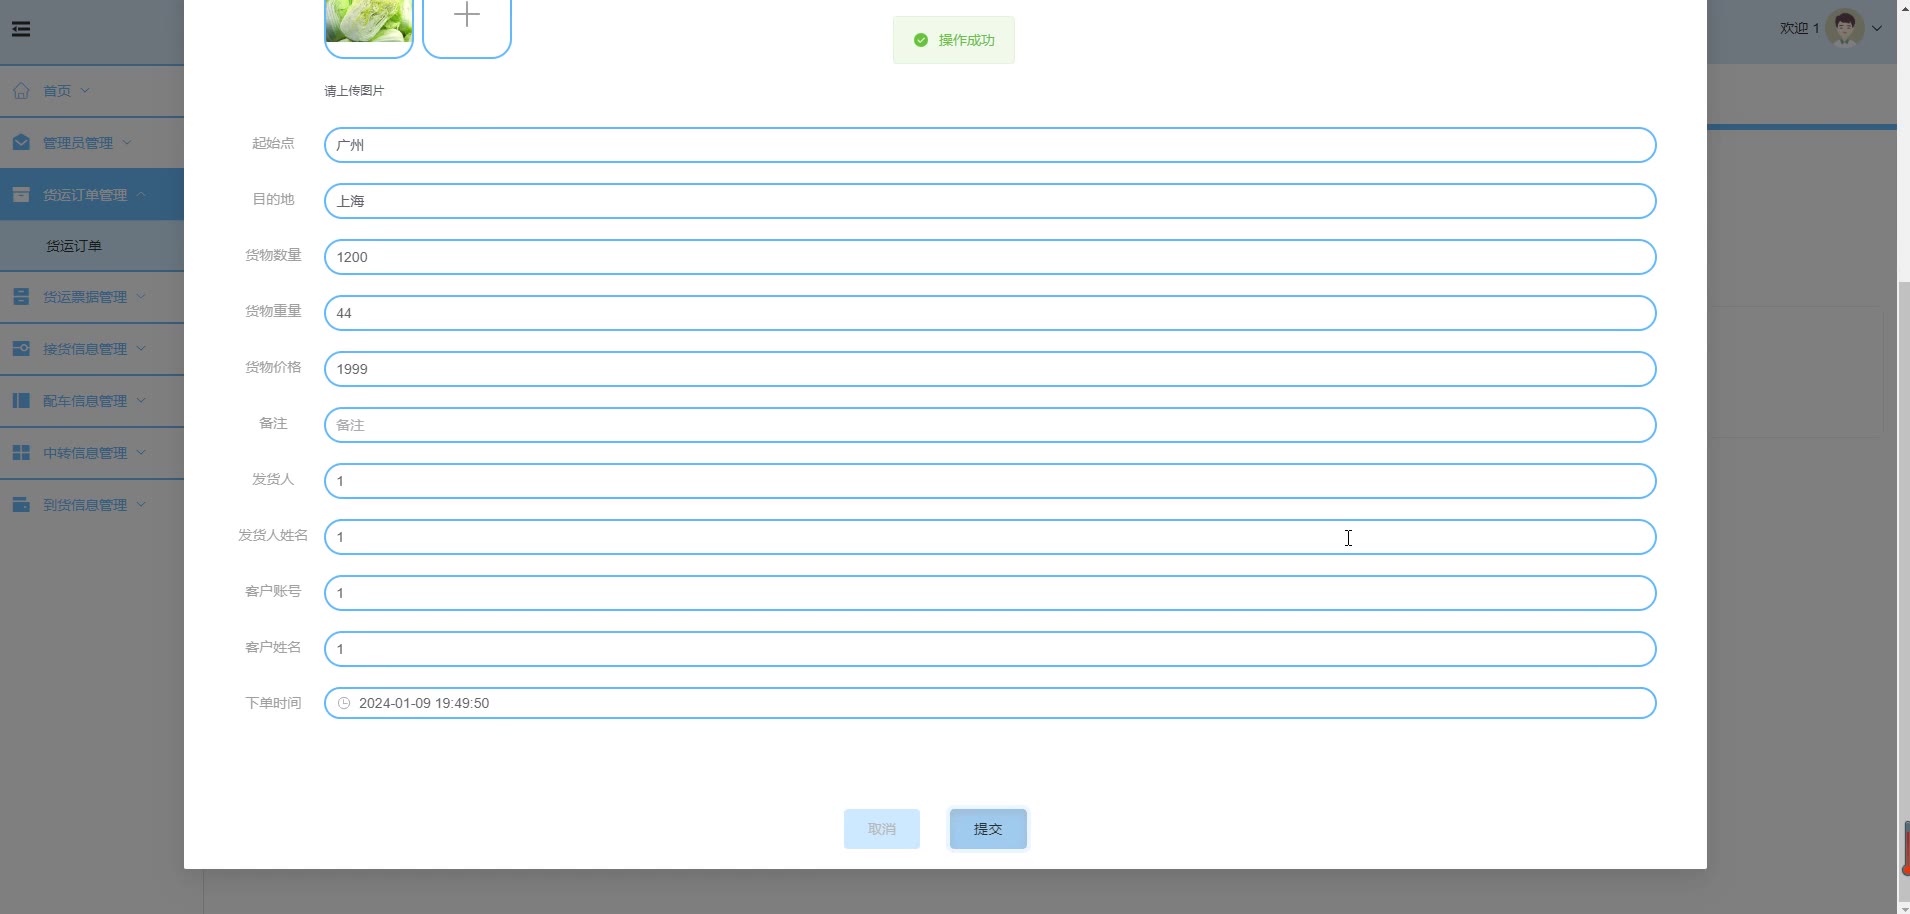The height and width of the screenshot is (914, 1910).
Task: Open the uploaded cabbage image thumbnail
Action: point(369,22)
